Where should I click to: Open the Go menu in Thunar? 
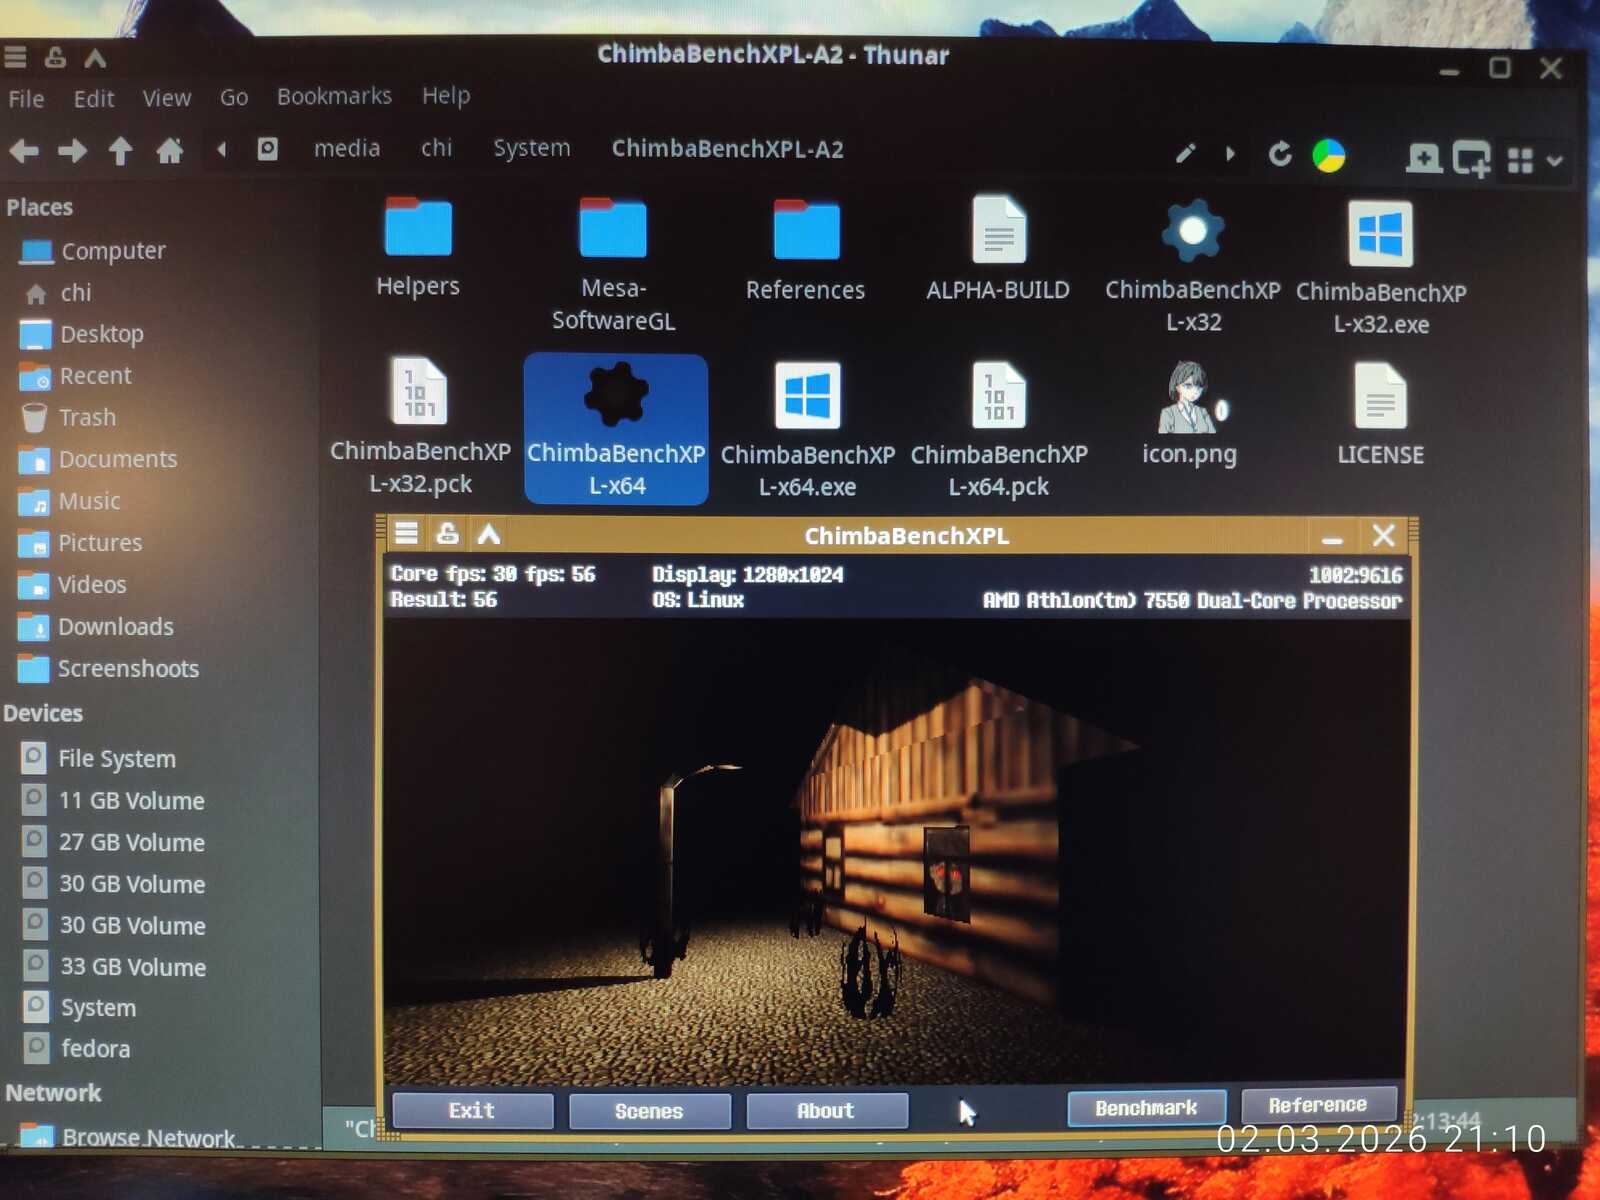tap(234, 97)
